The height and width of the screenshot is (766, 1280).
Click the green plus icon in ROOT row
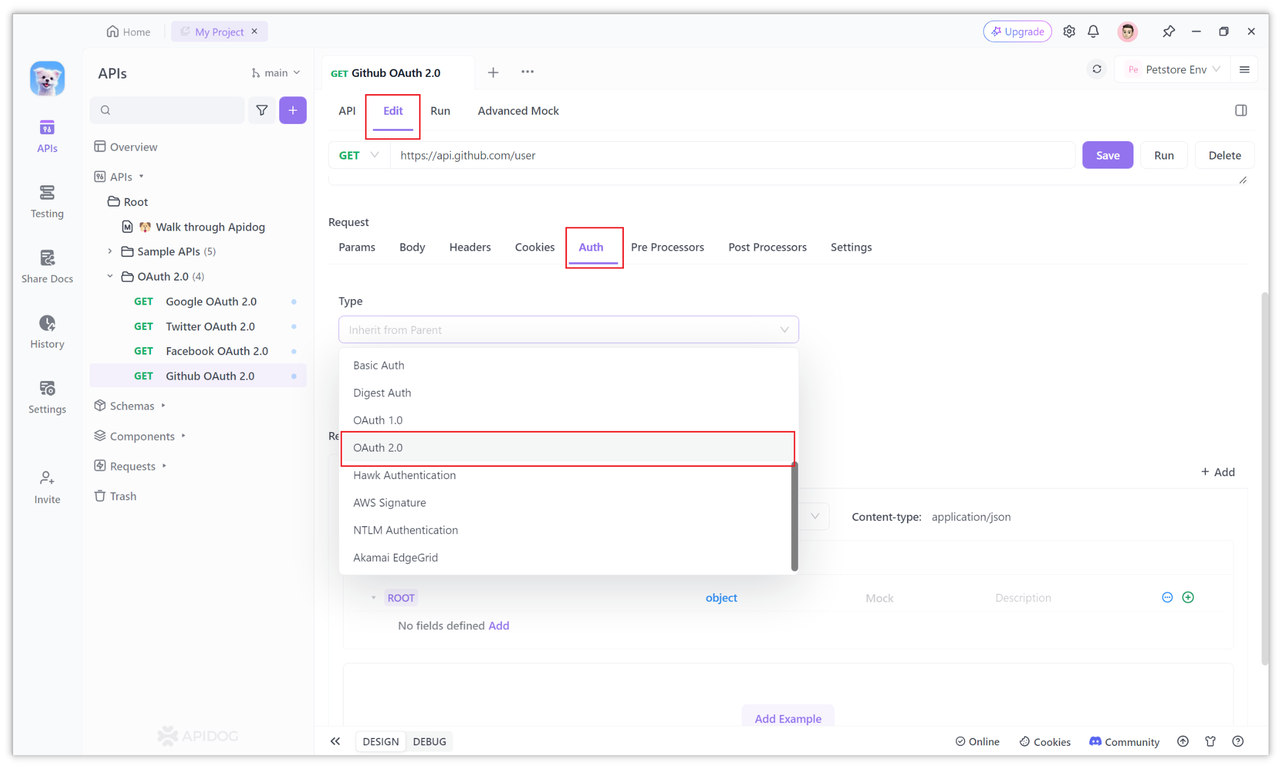coord(1188,597)
